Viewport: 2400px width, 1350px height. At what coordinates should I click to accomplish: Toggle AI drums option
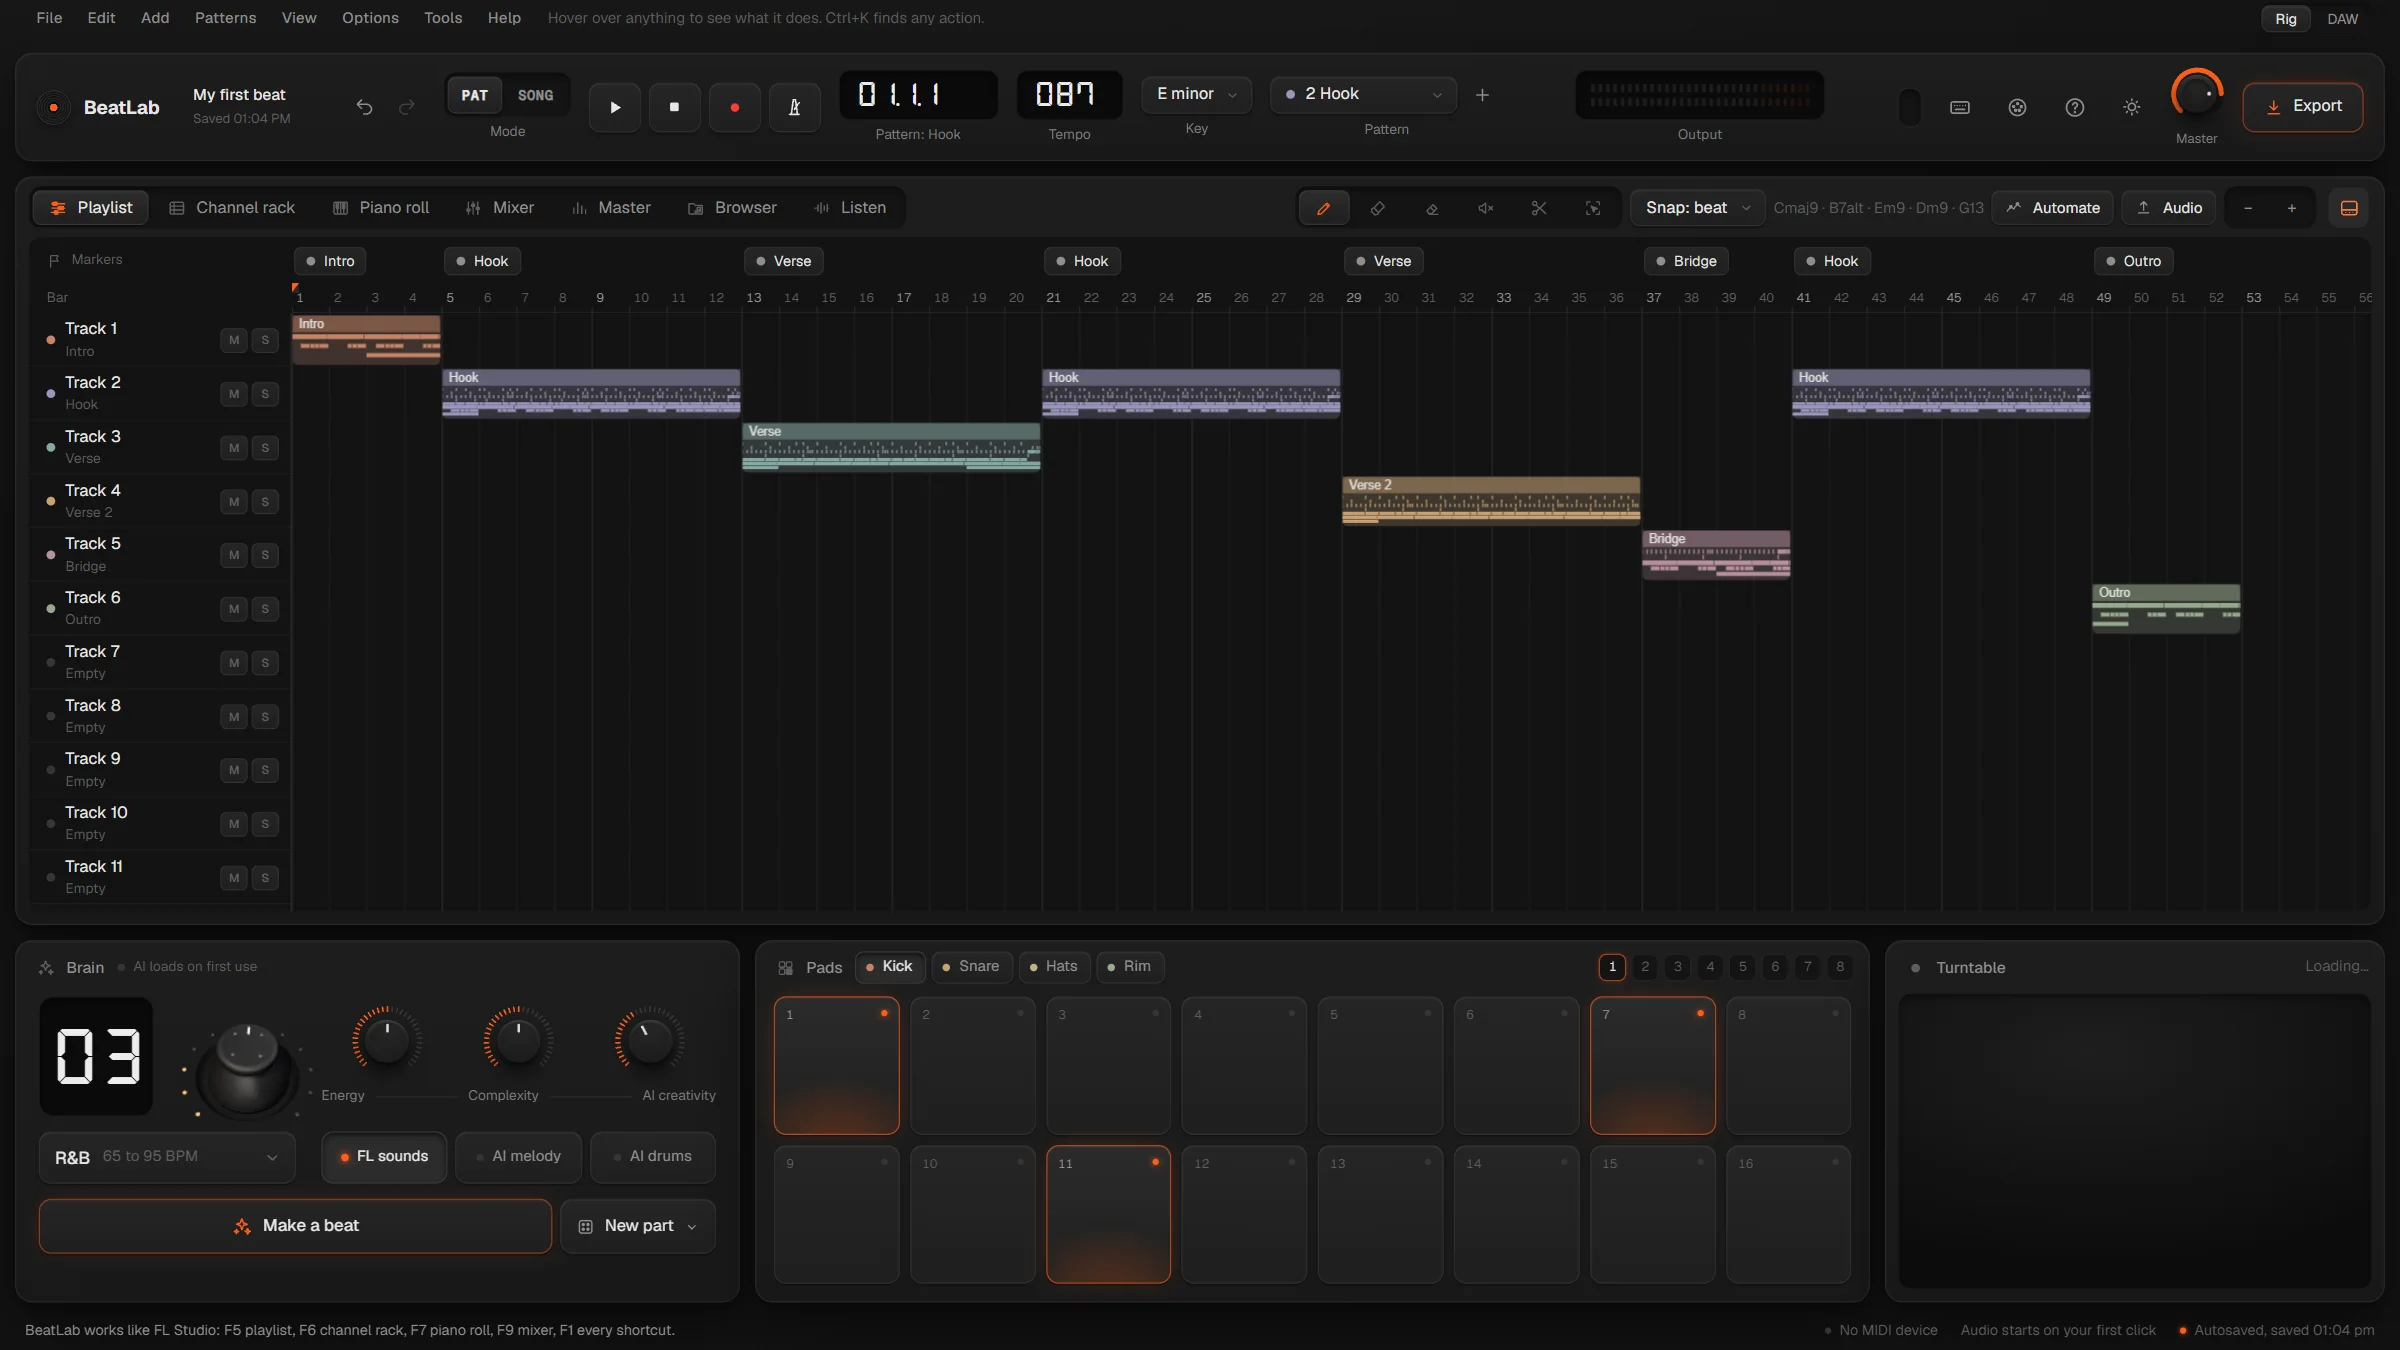[x=653, y=1157]
